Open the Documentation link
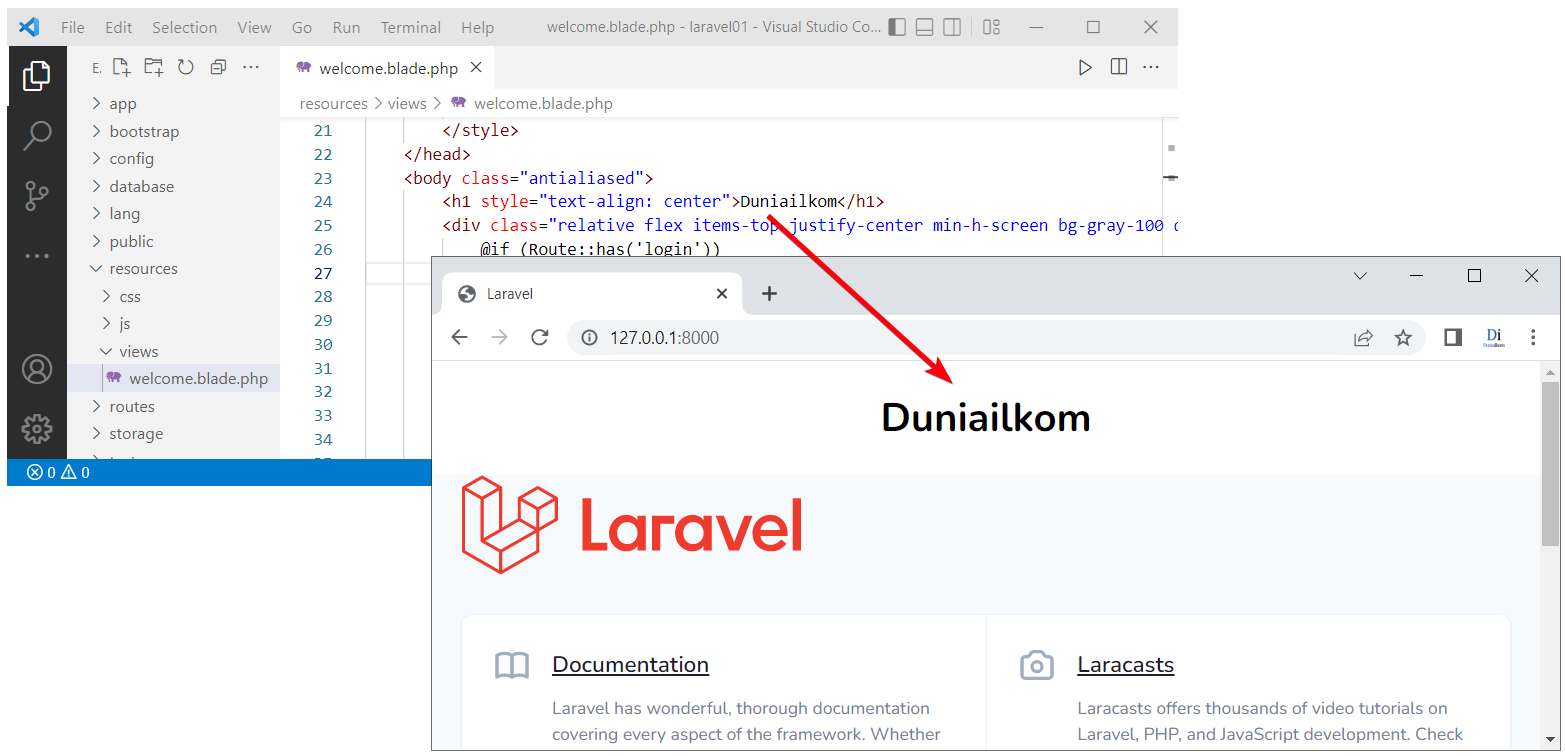This screenshot has width=1565, height=756. pyautogui.click(x=630, y=665)
